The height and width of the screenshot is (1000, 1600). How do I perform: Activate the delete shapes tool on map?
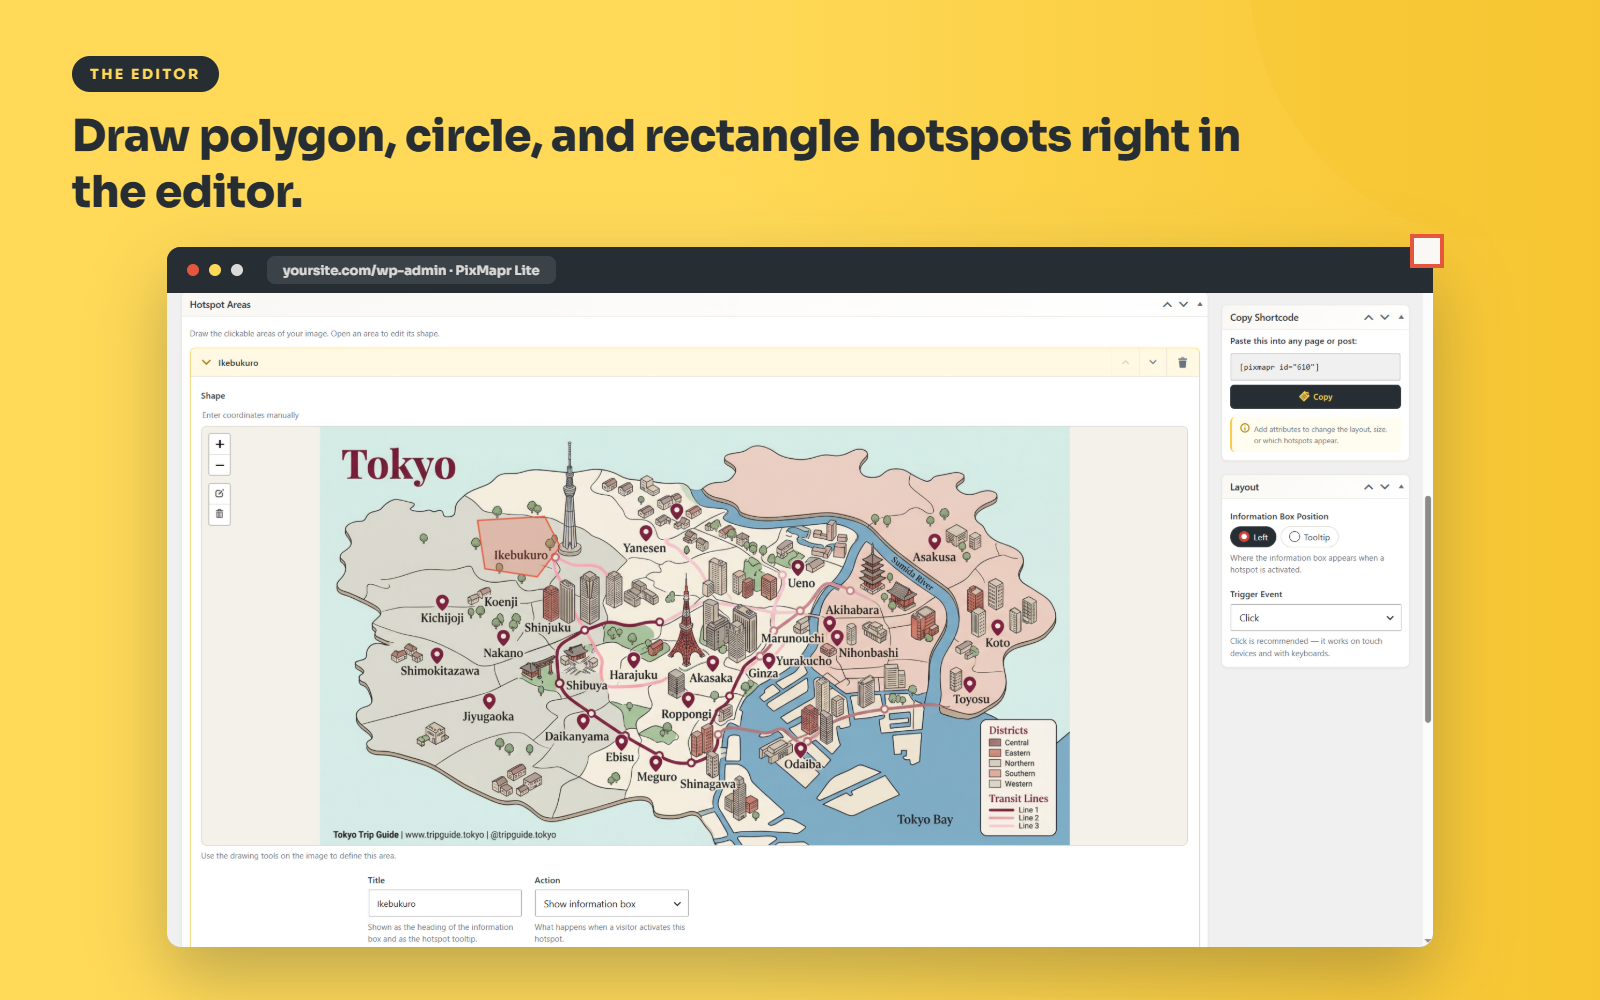pos(220,514)
